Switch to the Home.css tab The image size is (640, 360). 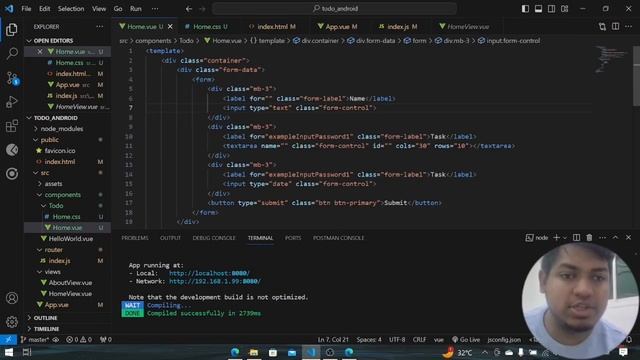206,27
